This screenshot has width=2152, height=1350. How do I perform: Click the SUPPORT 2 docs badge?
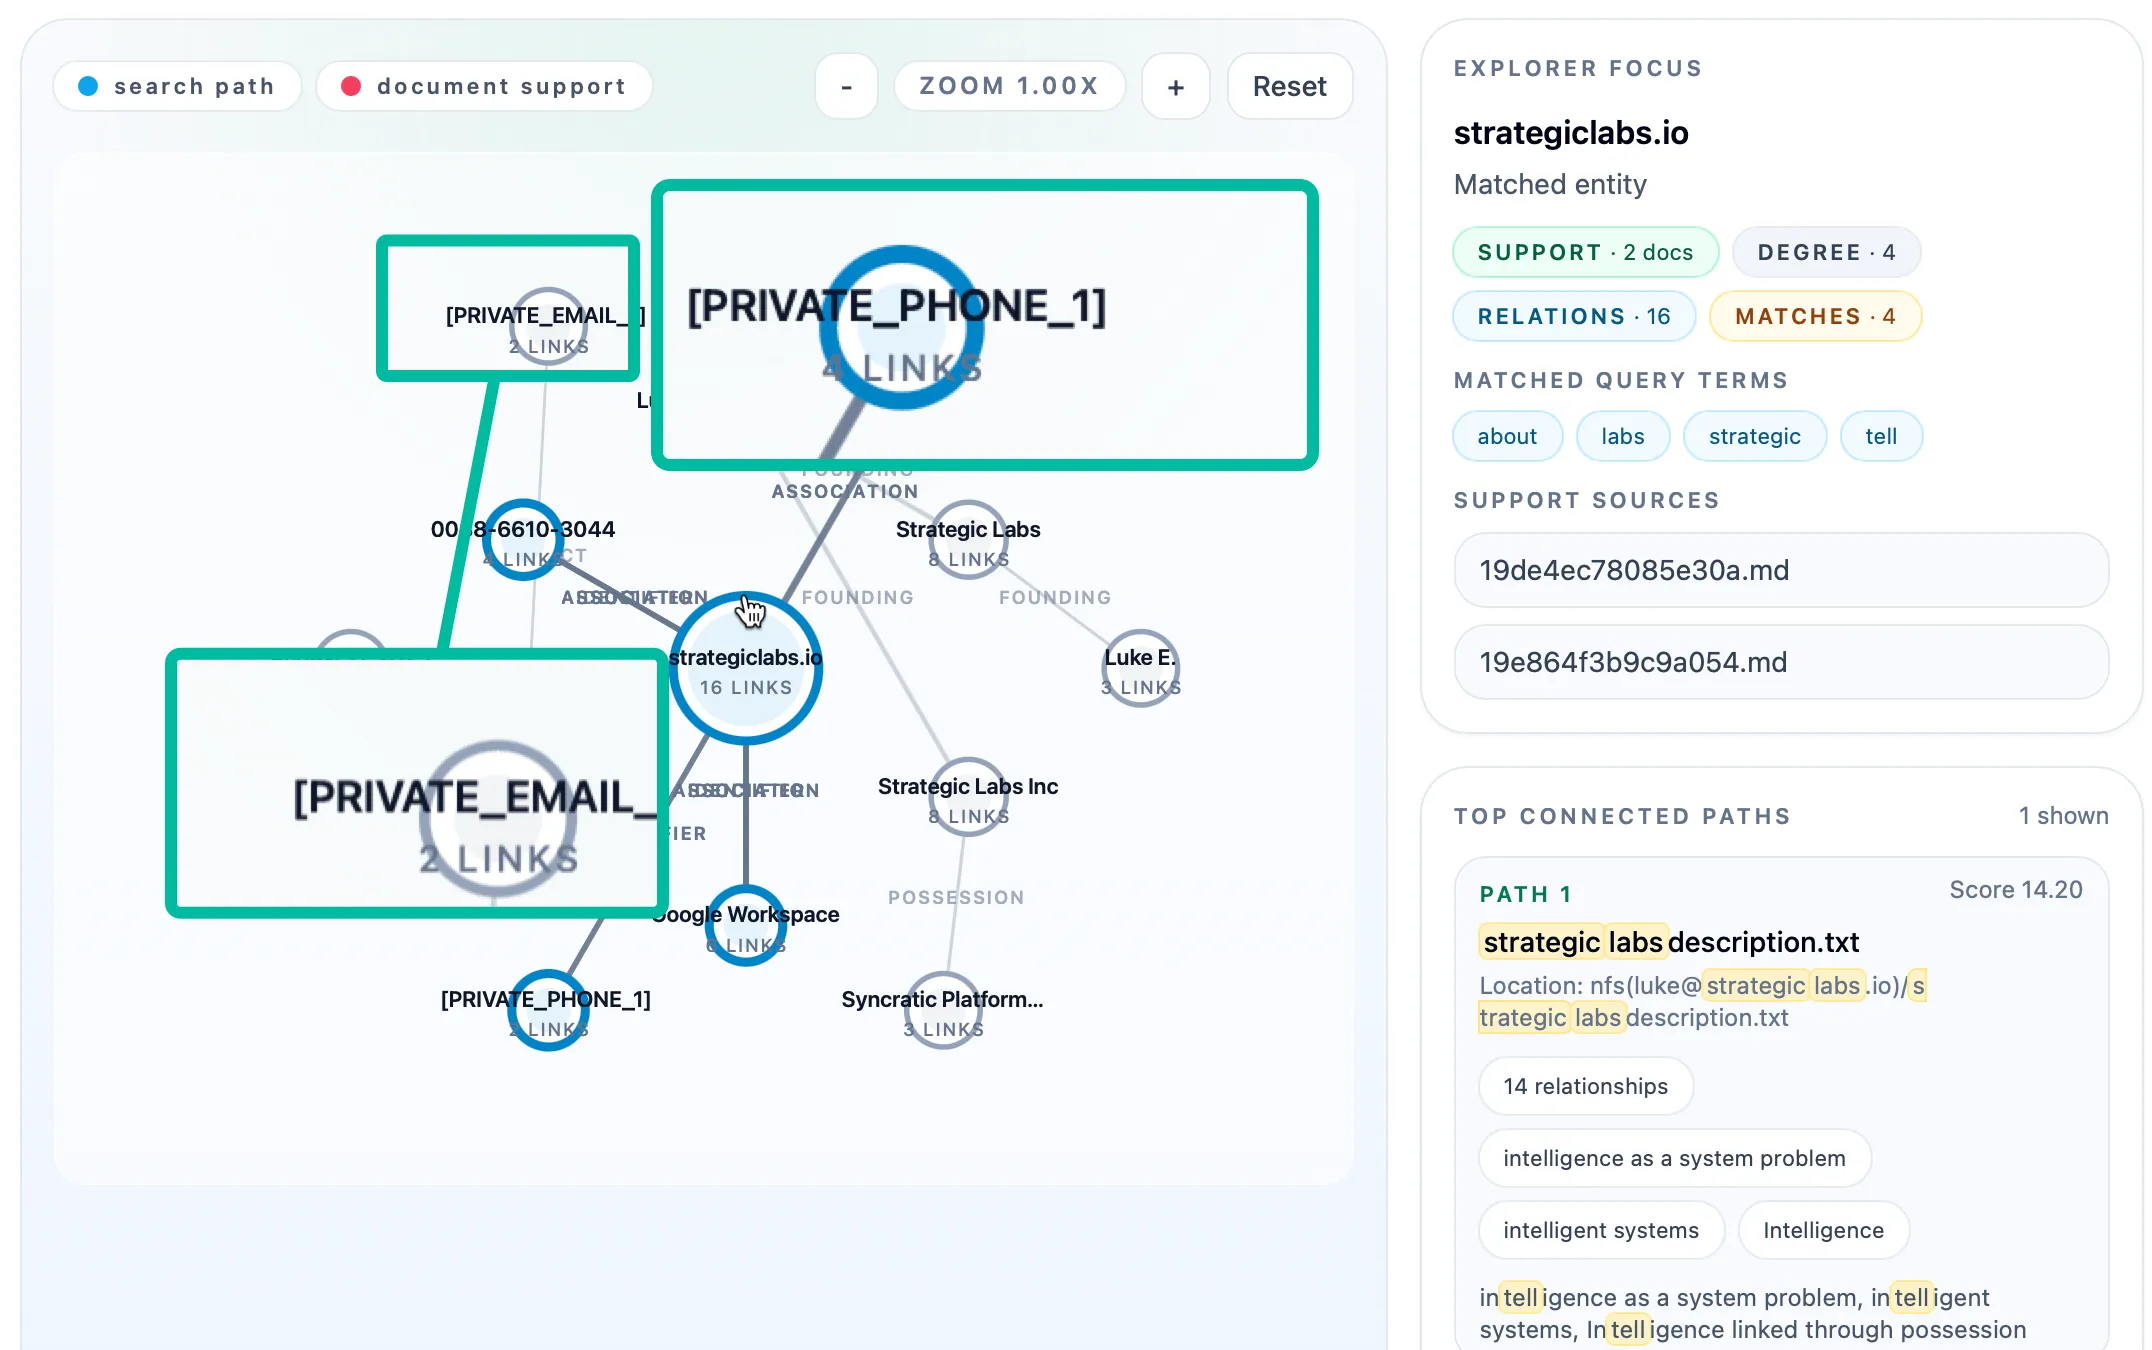click(1585, 252)
